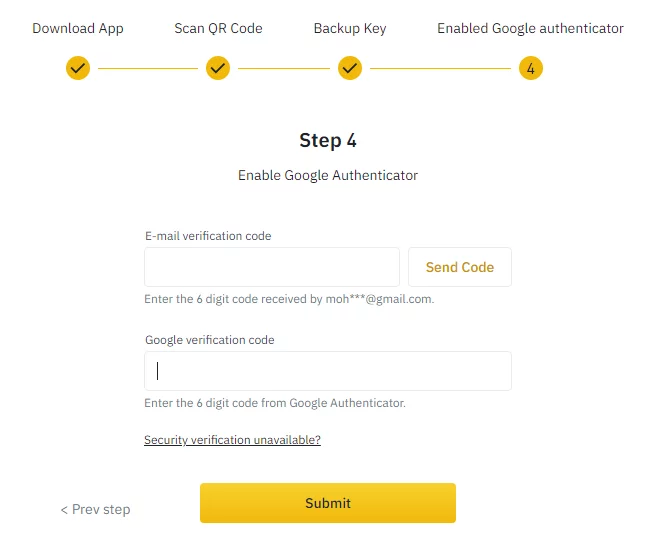The height and width of the screenshot is (543, 655).
Task: Click the Backup Key checkmark circle
Action: click(x=350, y=68)
